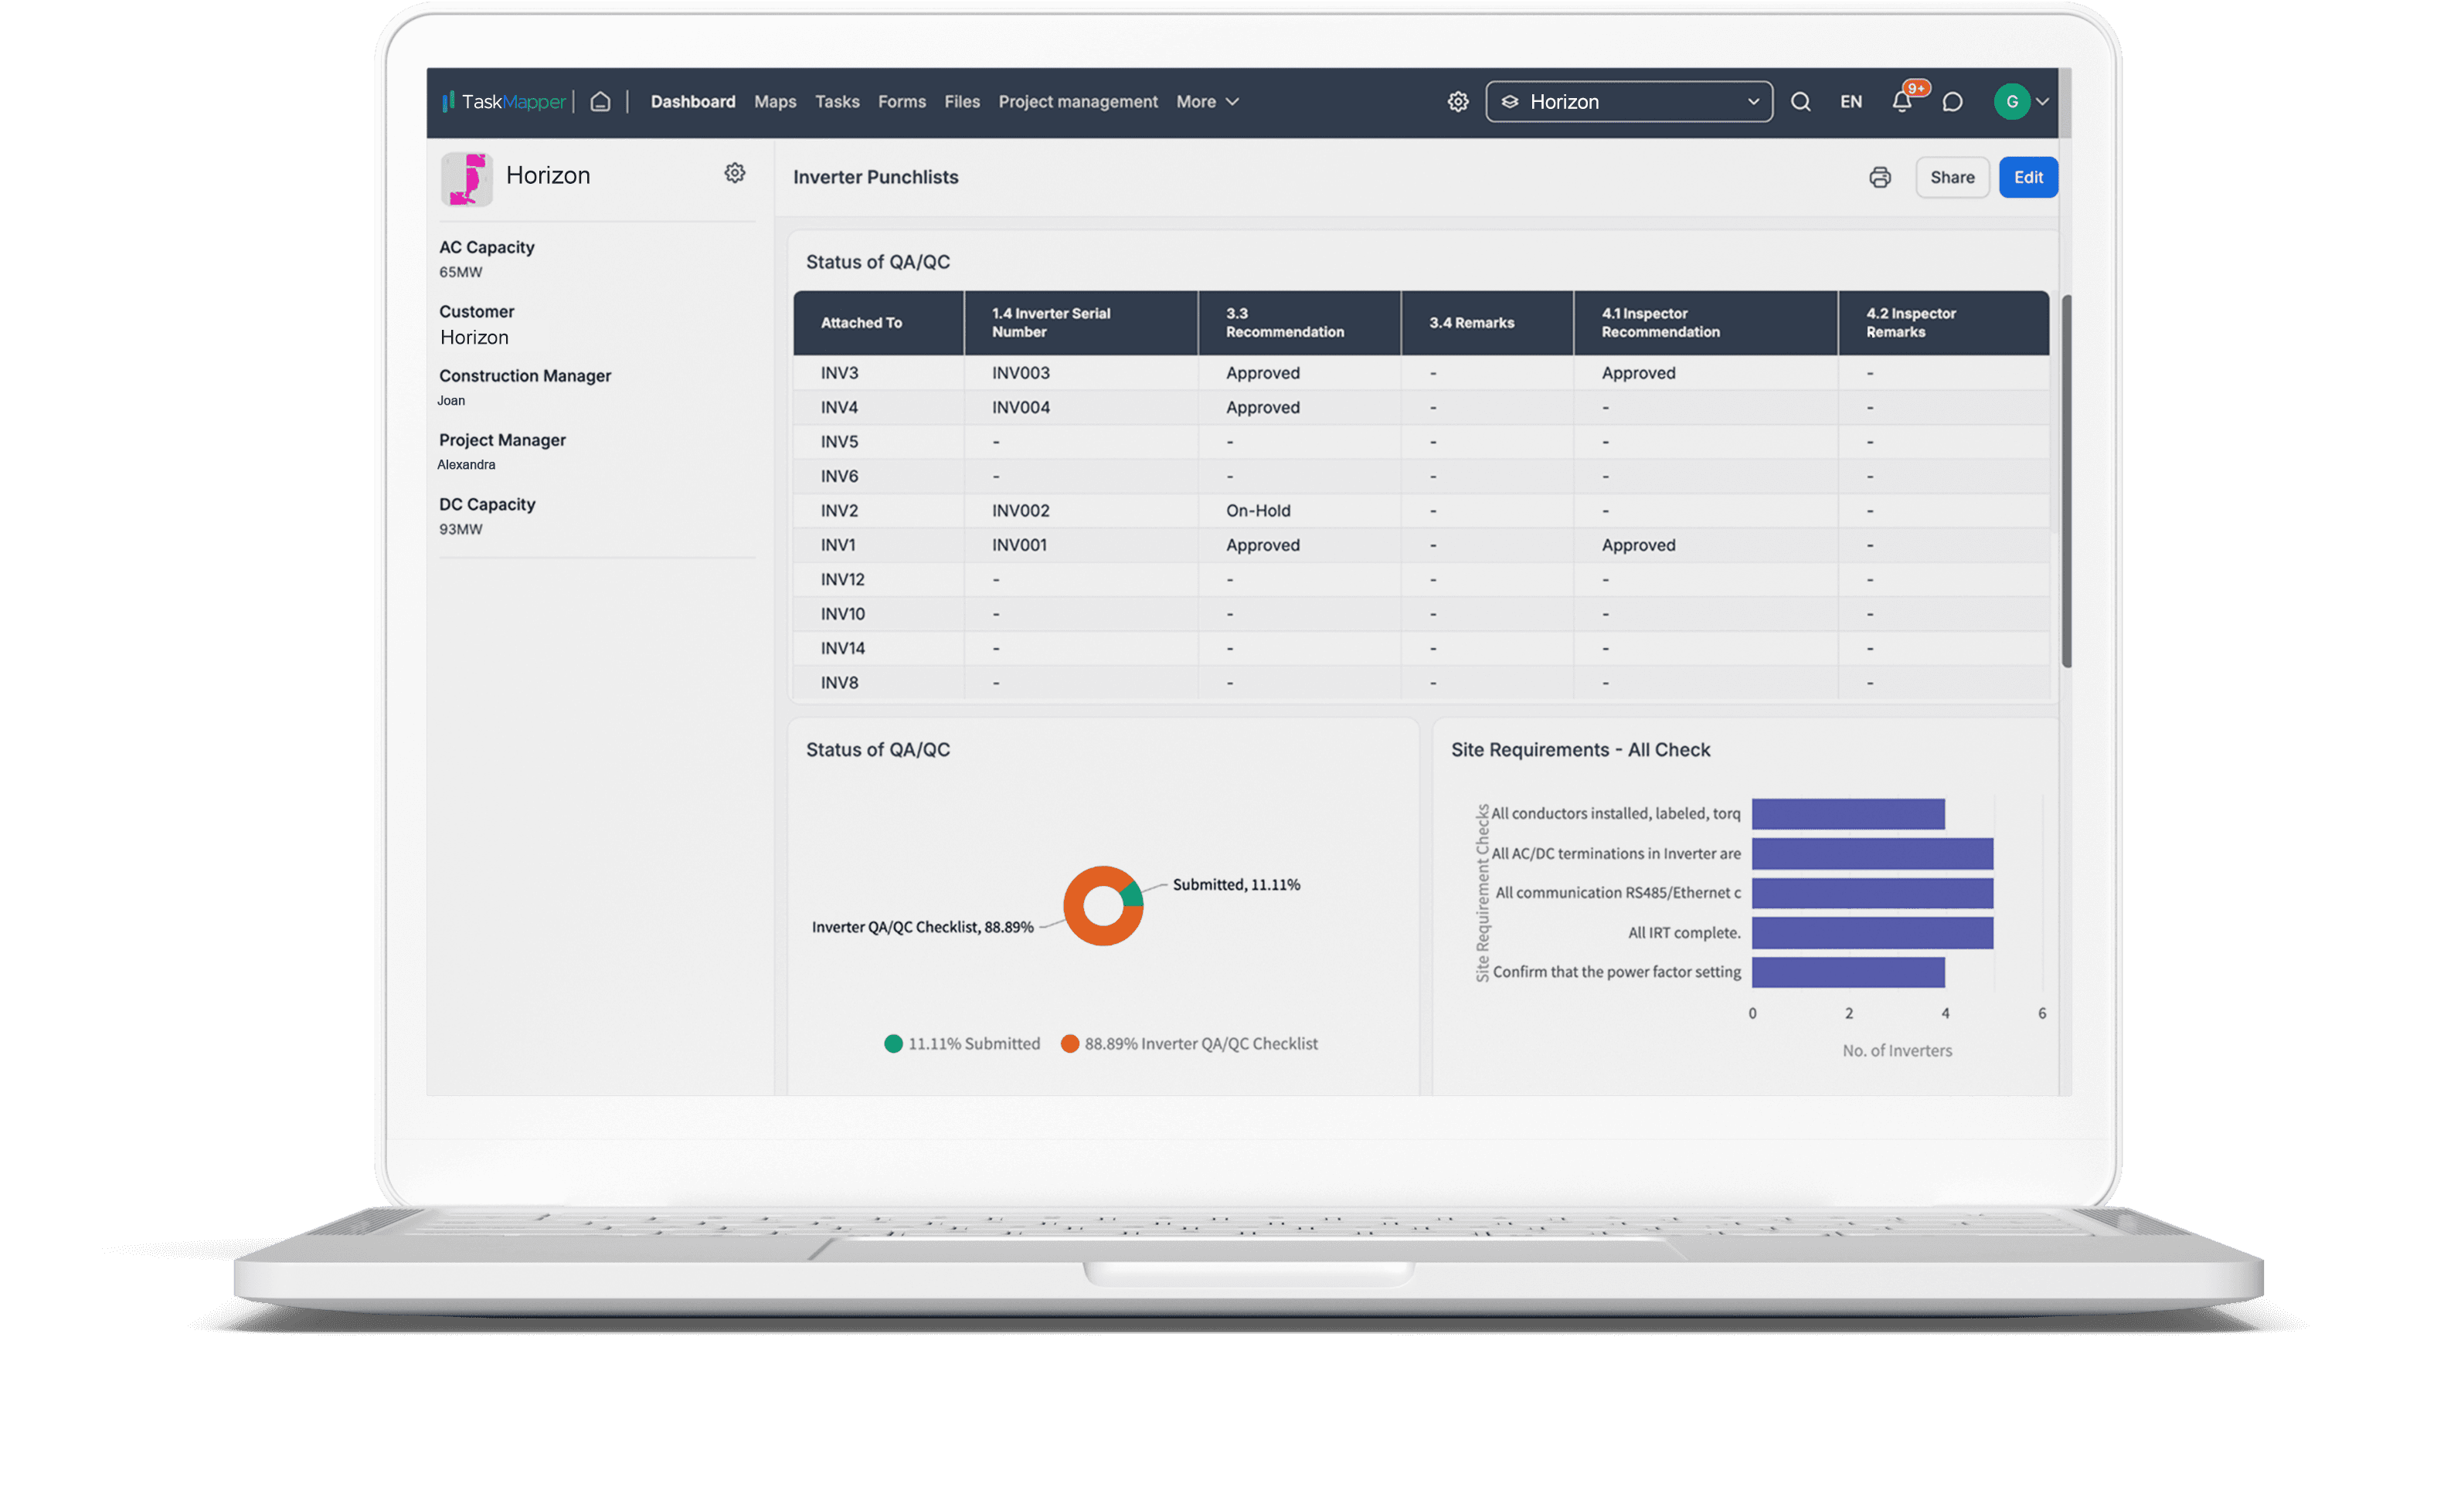
Task: Select the Dashboard tab in navigation
Action: [x=692, y=100]
